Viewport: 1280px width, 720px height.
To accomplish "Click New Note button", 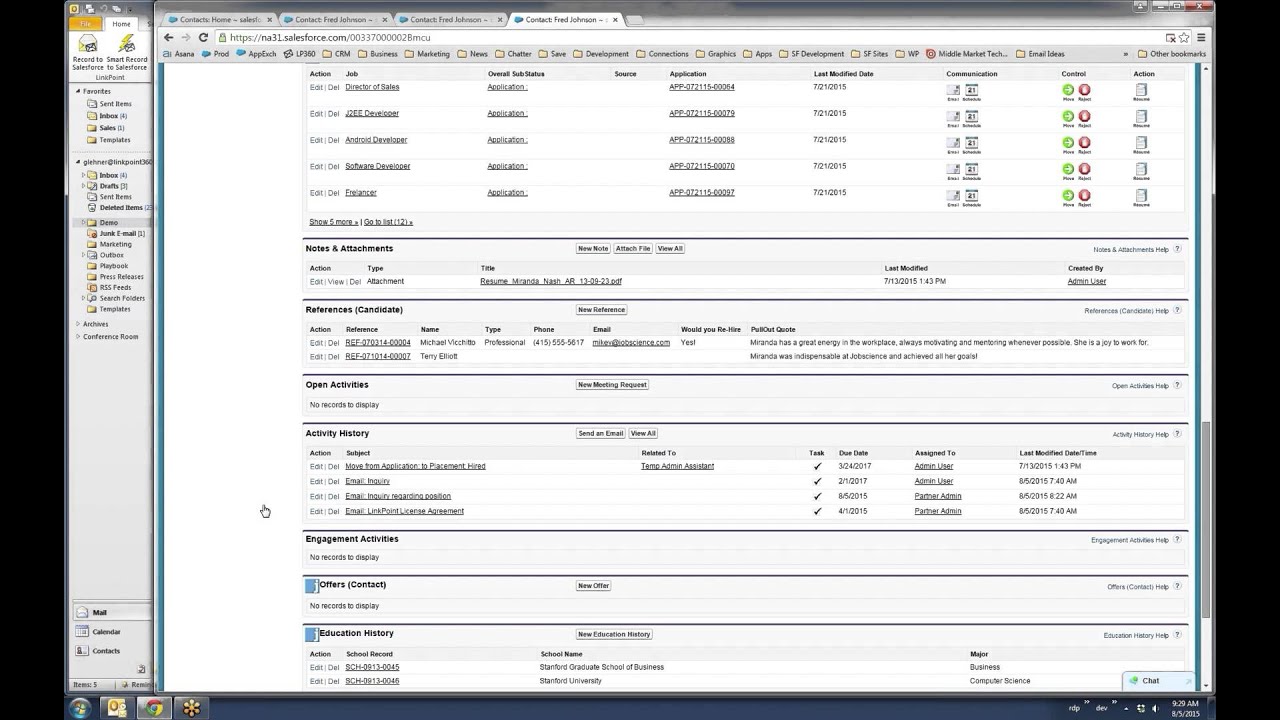I will click(x=593, y=249).
